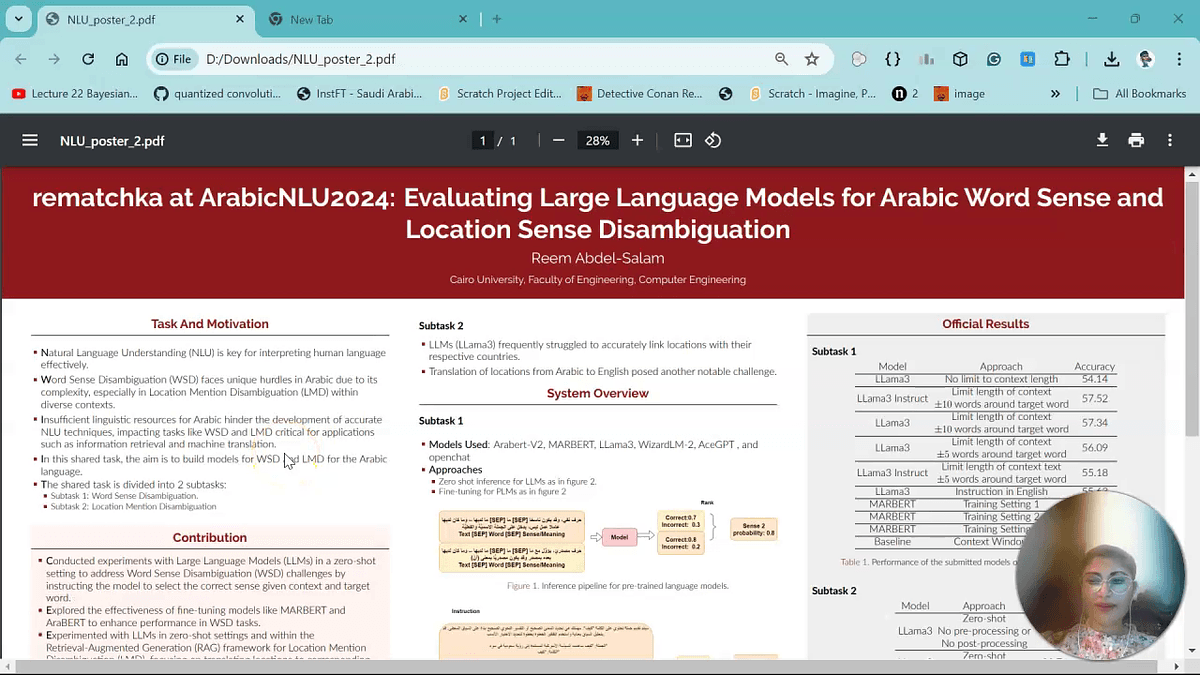Open Chrome downloads panel

[1112, 59]
